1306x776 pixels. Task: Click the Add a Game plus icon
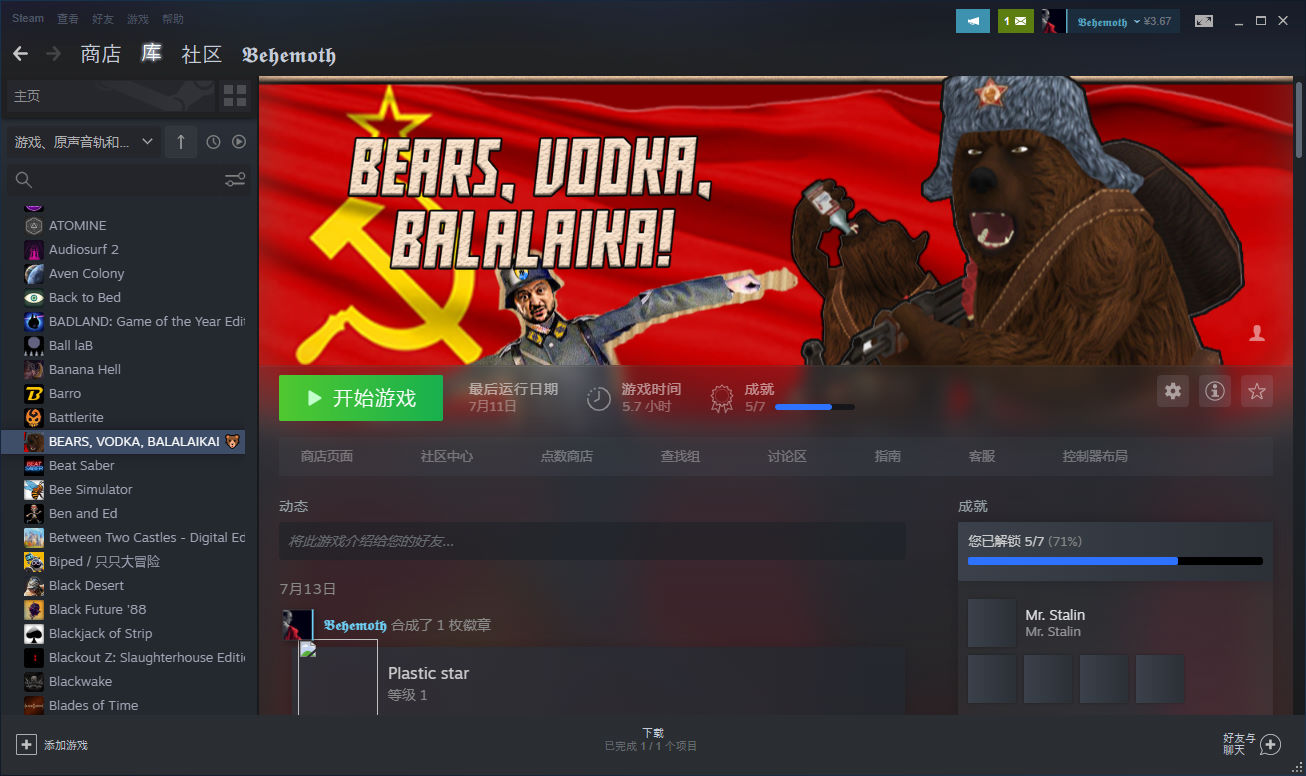26,744
